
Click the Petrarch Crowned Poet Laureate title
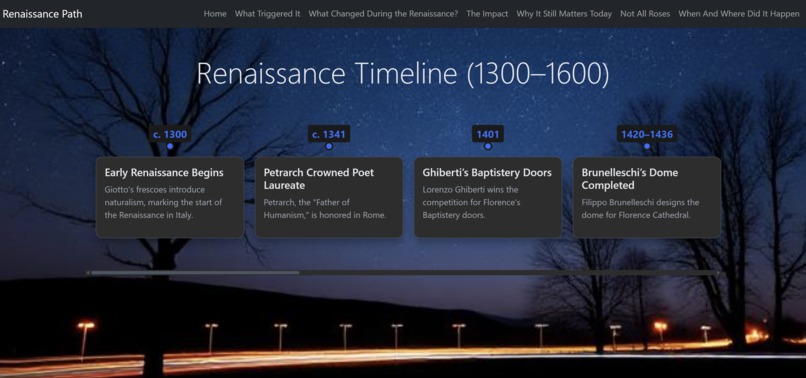(319, 178)
